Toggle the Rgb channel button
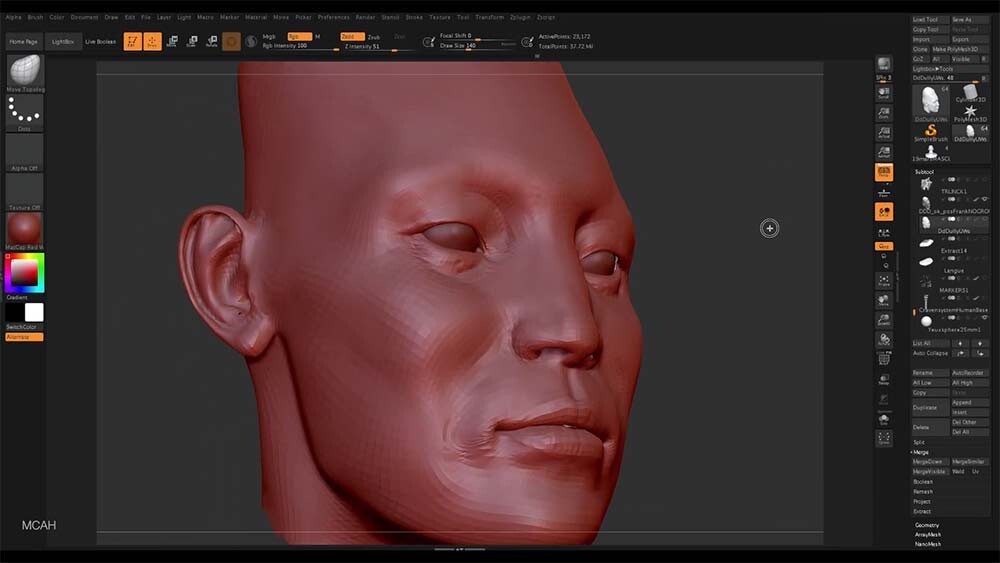The width and height of the screenshot is (1000, 563). tap(299, 36)
